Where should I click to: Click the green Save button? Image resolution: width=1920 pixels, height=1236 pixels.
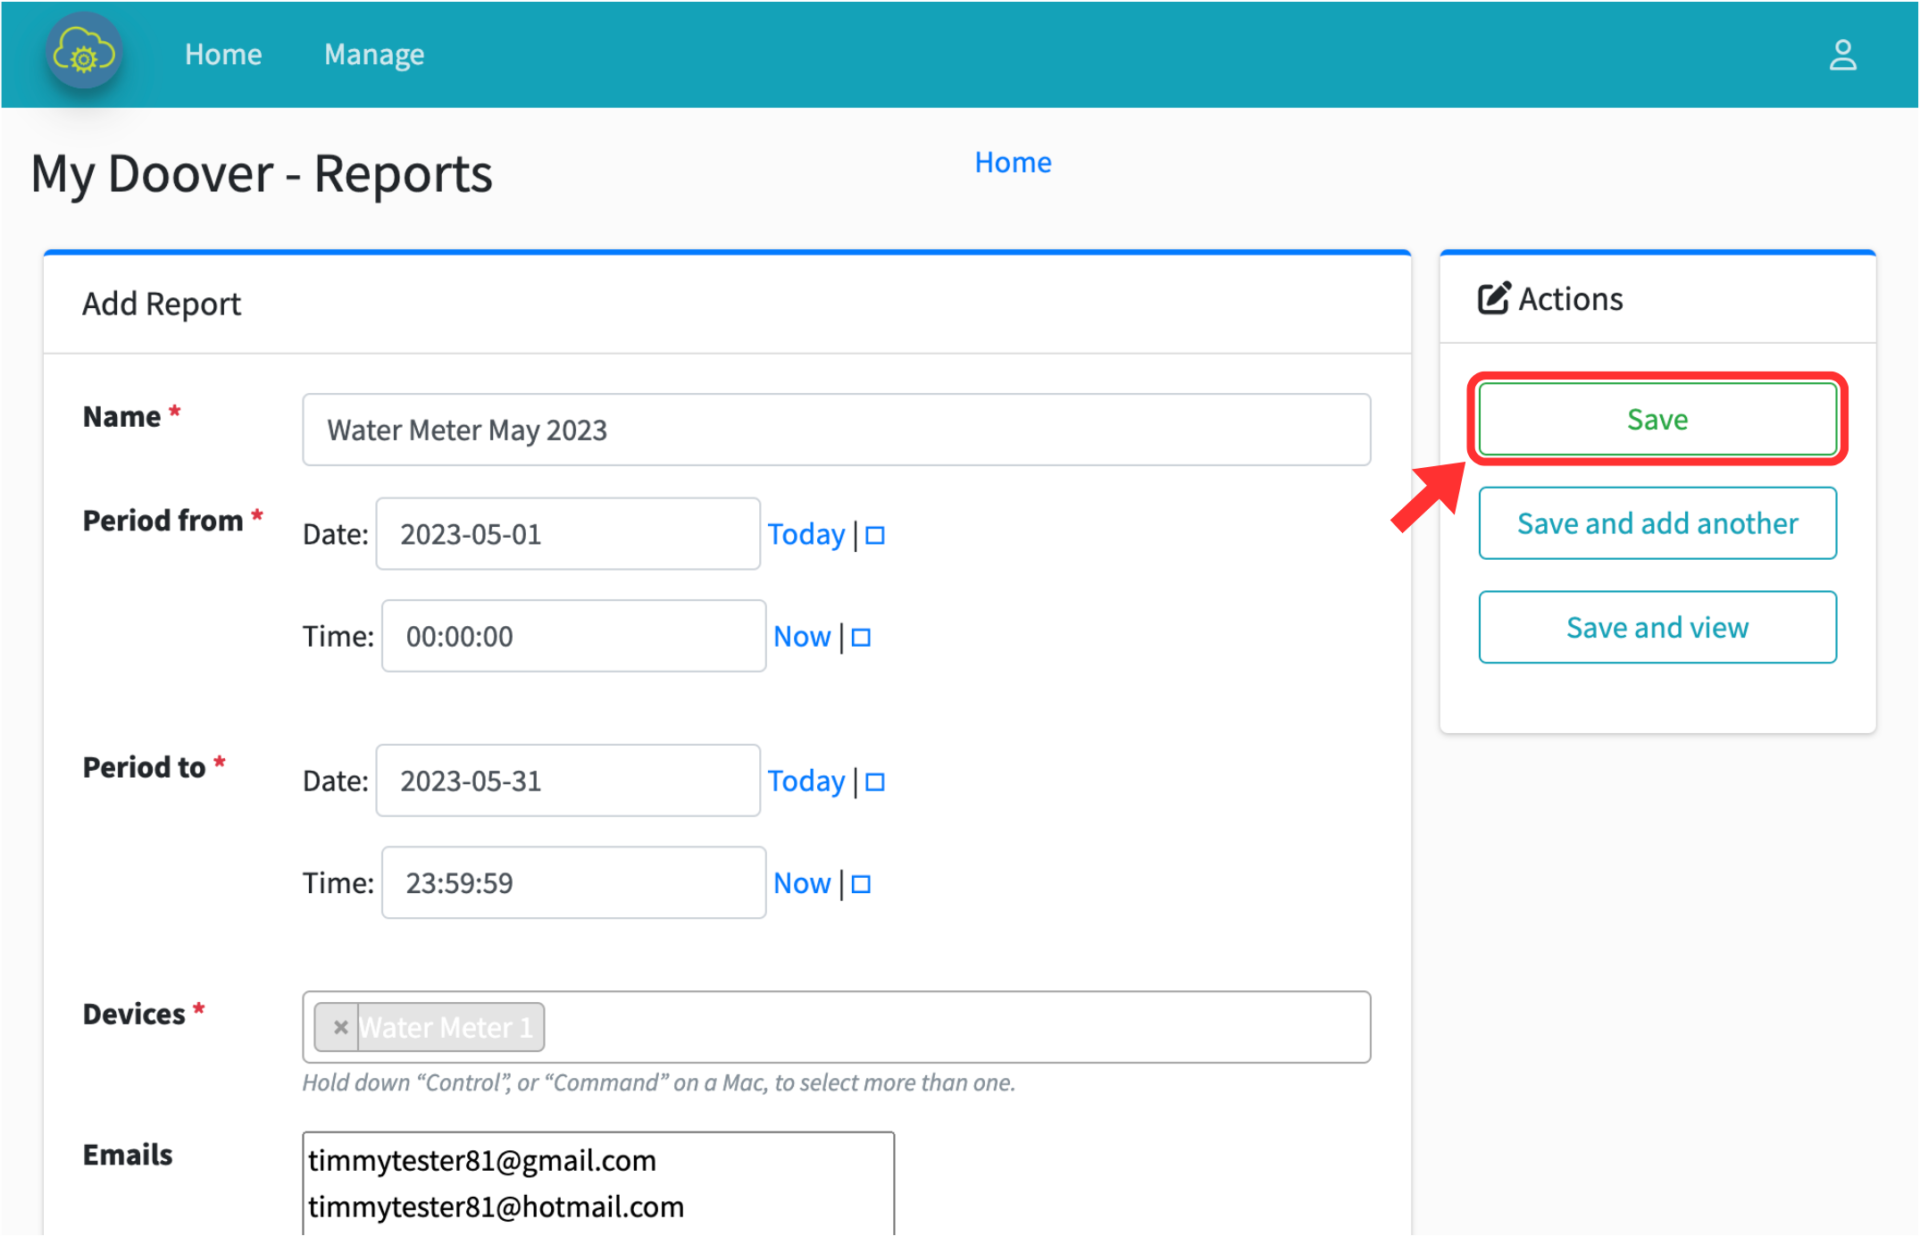click(x=1657, y=419)
